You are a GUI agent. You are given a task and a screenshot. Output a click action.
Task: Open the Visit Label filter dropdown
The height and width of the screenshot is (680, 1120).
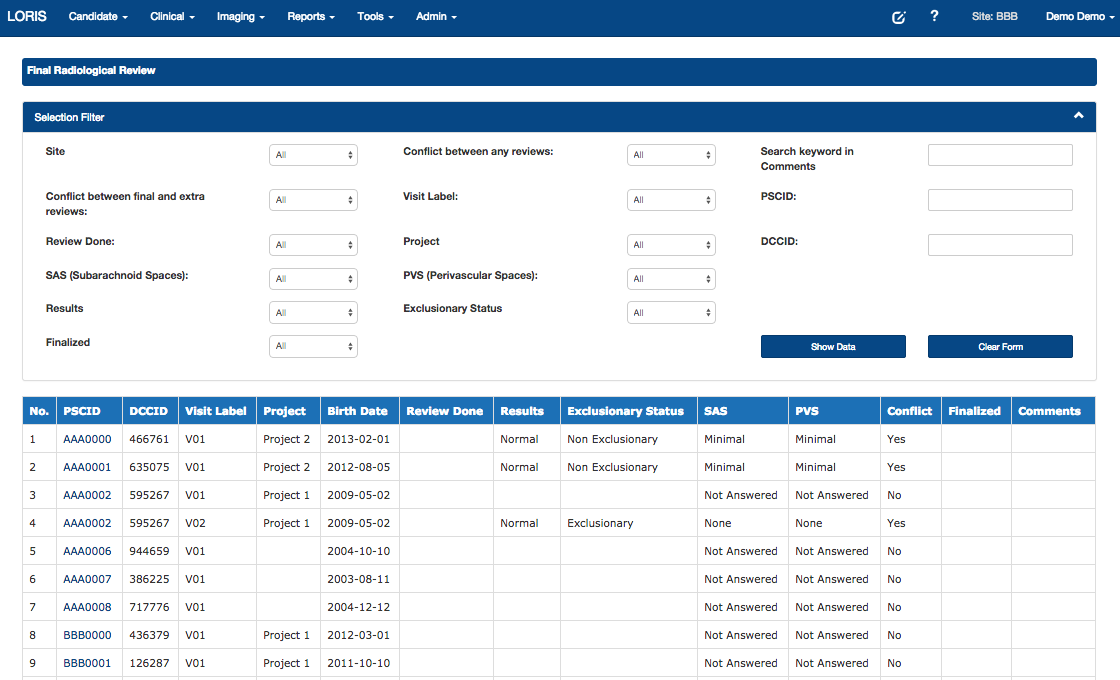coord(671,200)
